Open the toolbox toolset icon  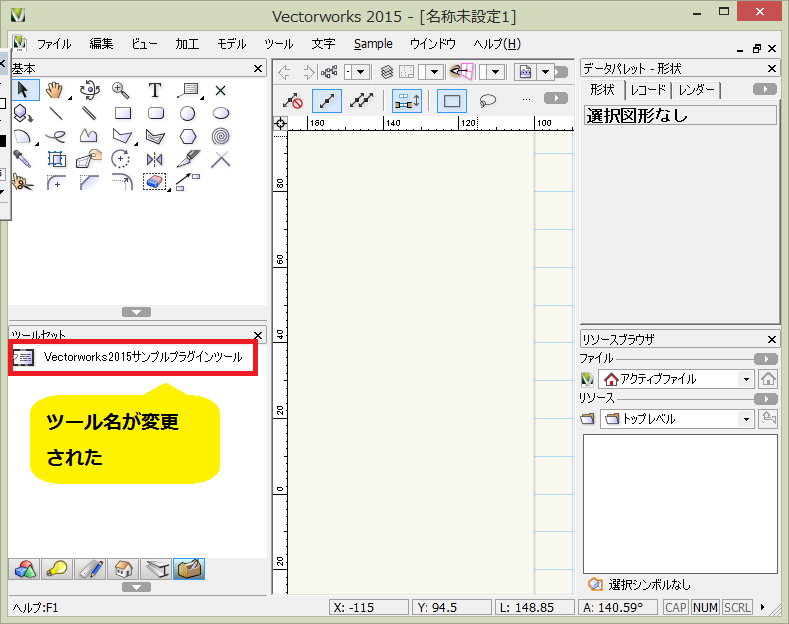tap(189, 569)
